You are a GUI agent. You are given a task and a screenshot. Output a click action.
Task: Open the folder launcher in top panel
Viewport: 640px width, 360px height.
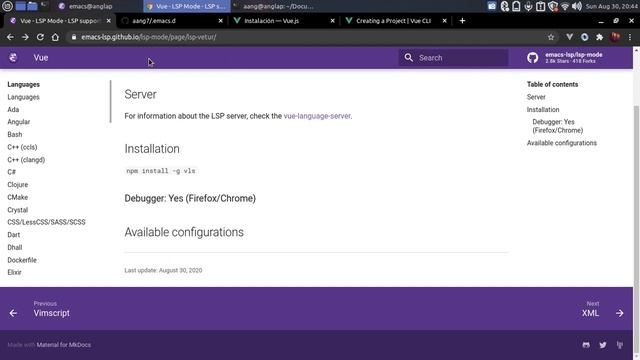click(x=32, y=6)
